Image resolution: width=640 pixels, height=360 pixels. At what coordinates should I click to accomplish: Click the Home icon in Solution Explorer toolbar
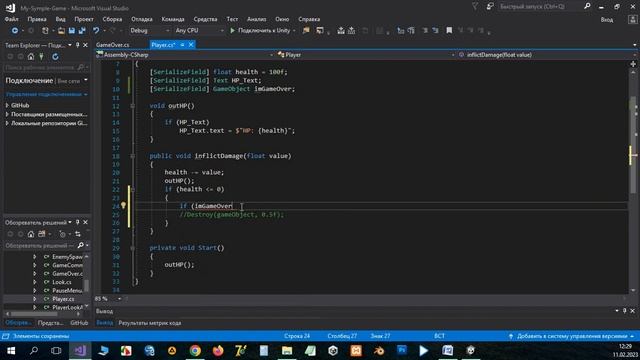(x=31, y=234)
